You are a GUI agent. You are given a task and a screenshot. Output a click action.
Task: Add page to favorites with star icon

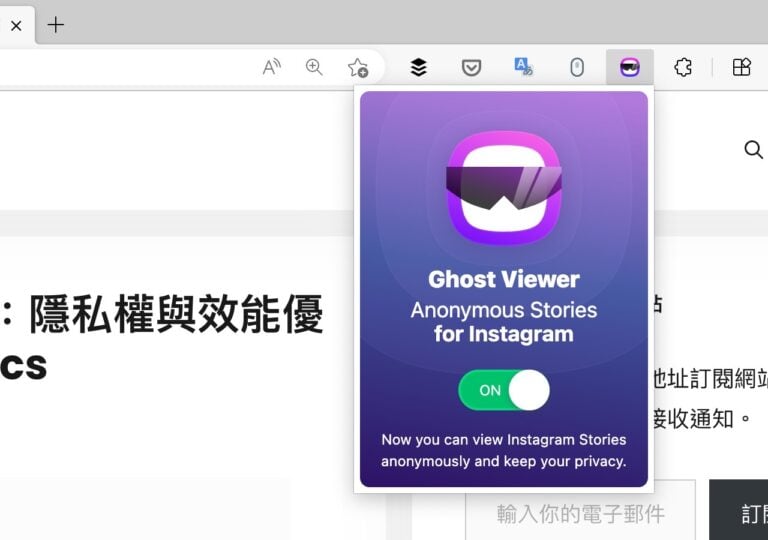click(x=358, y=68)
